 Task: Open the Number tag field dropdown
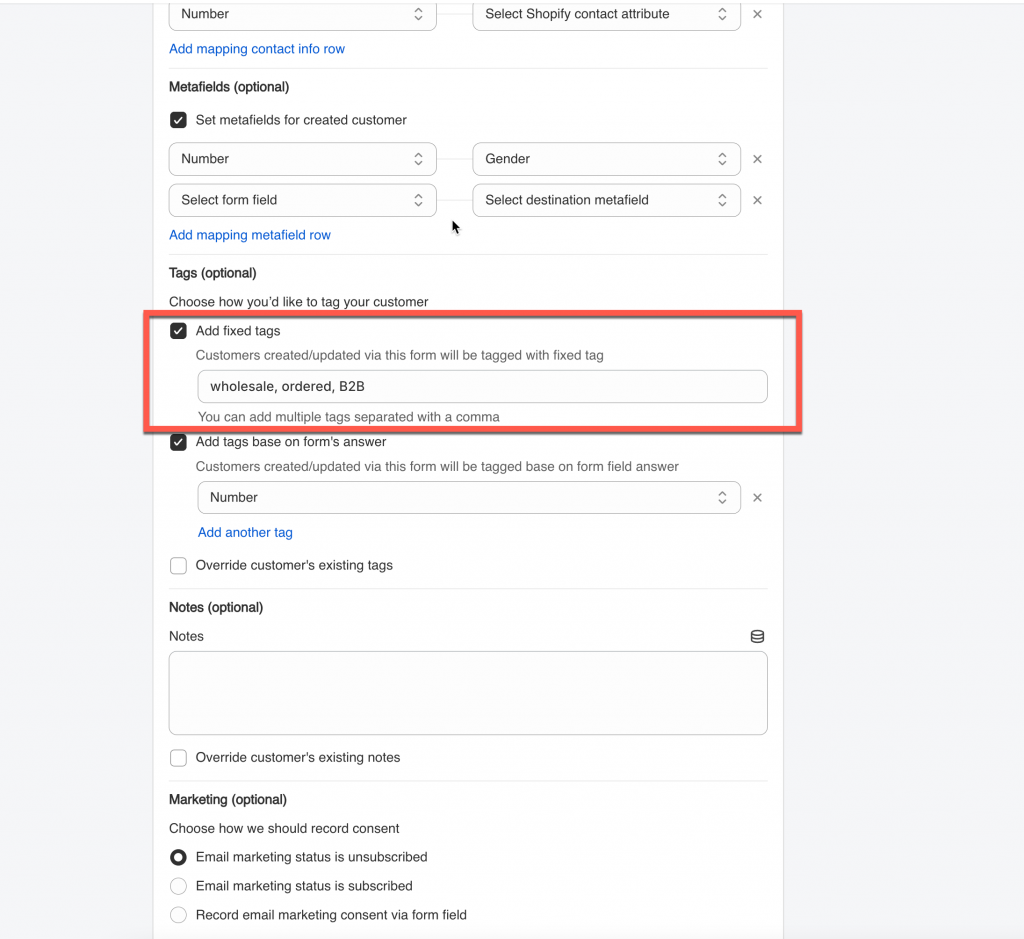468,498
